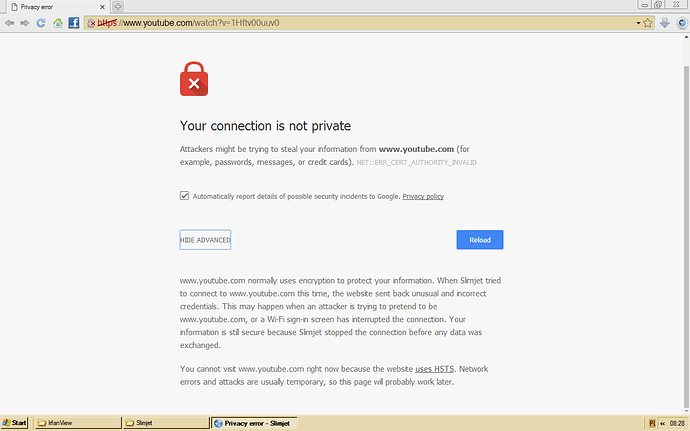This screenshot has height=431, width=690.
Task: Select Privacy error - Slimjet taskbar item
Action: (x=254, y=423)
